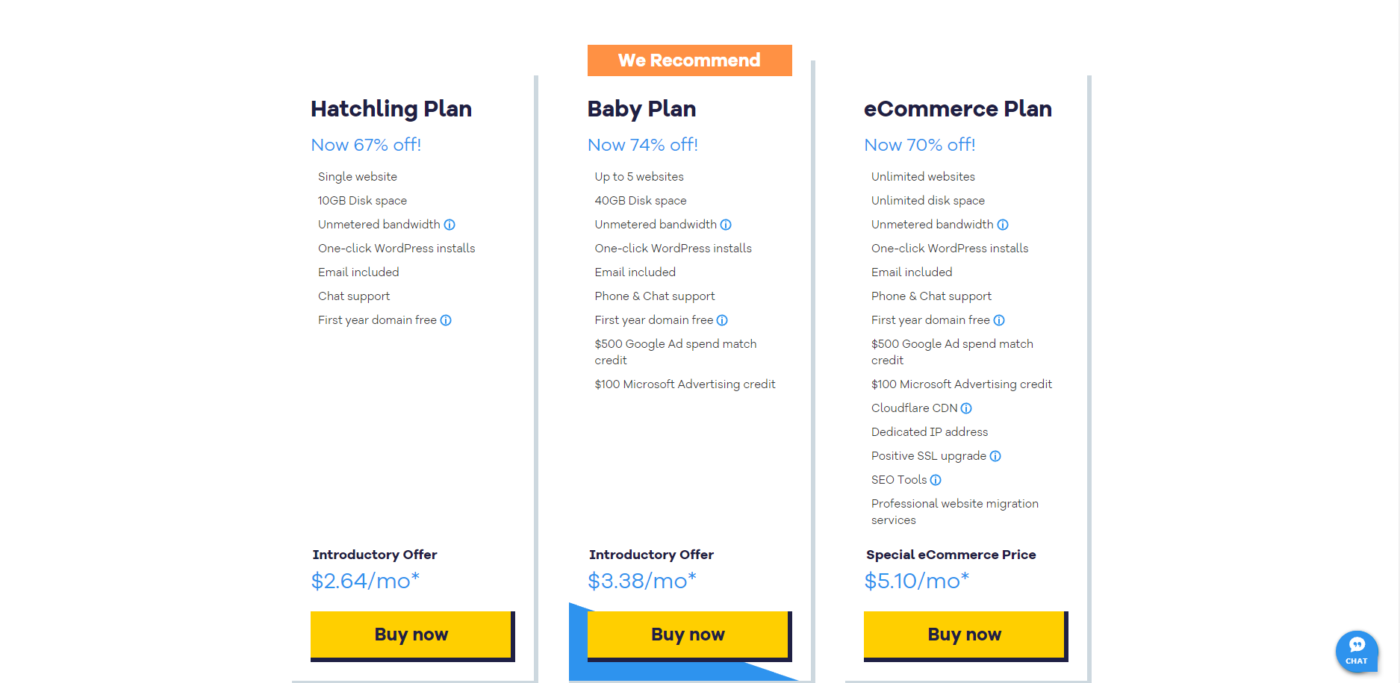Click Buy now under Baby Plan

tap(688, 635)
